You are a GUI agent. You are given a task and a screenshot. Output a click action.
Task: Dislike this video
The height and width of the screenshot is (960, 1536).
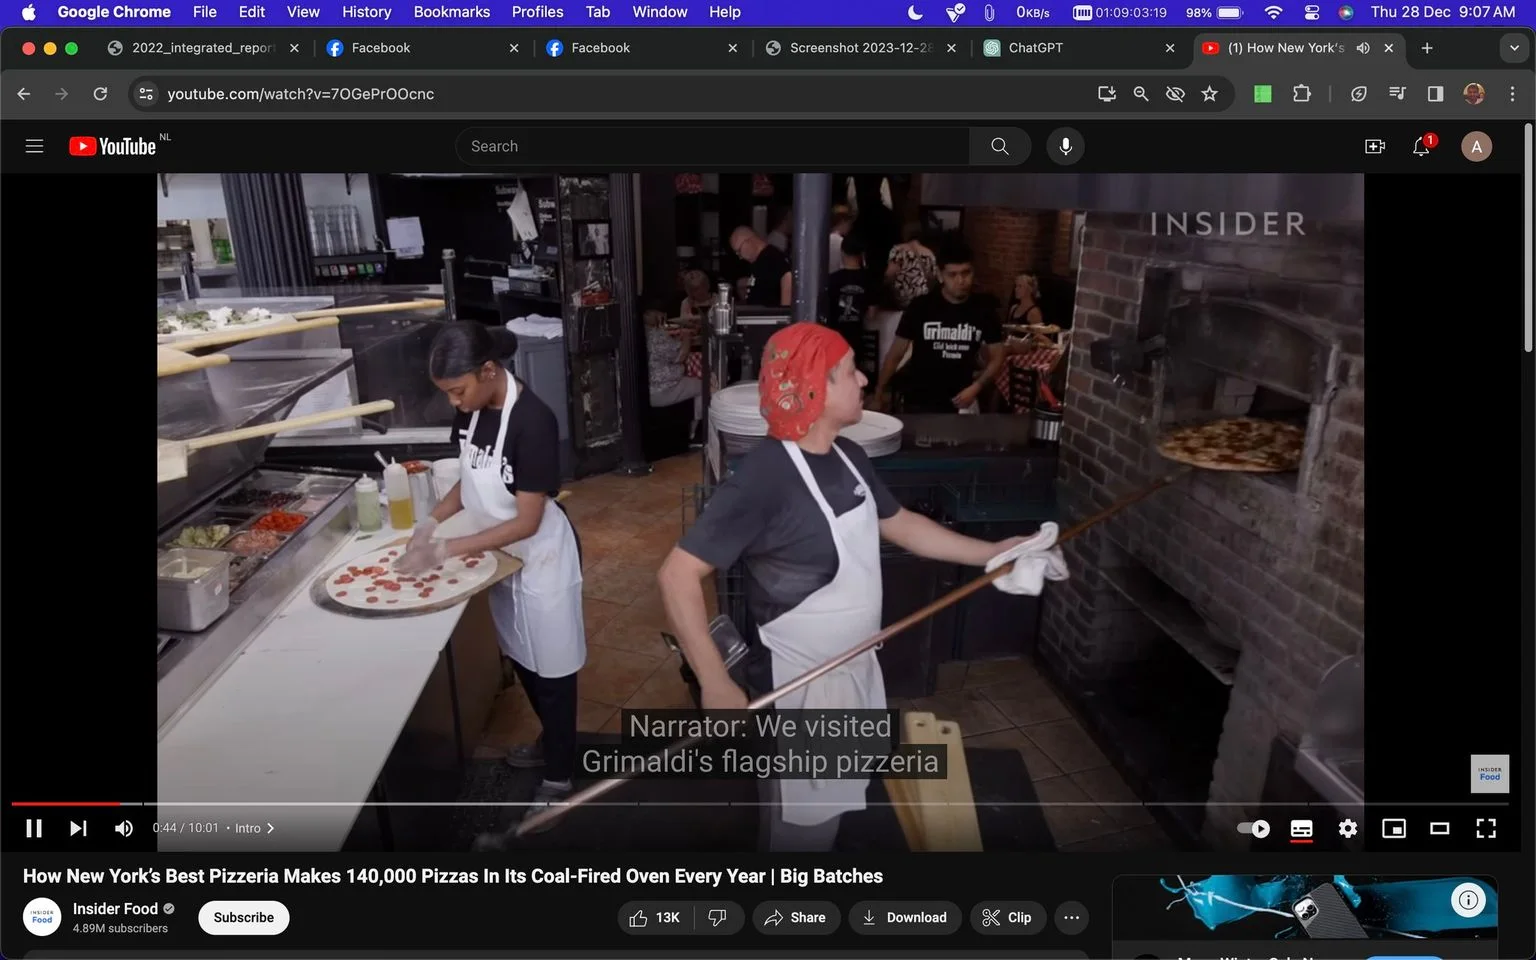click(717, 917)
